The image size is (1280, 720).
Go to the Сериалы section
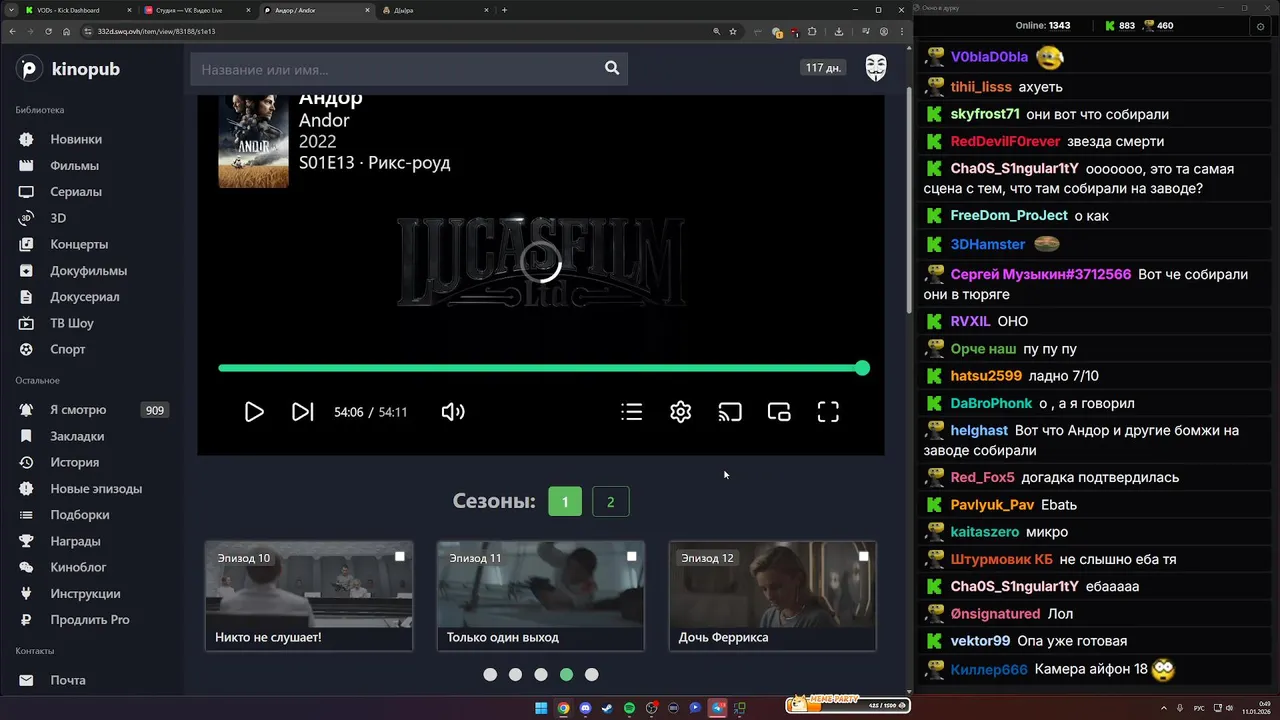coord(76,192)
